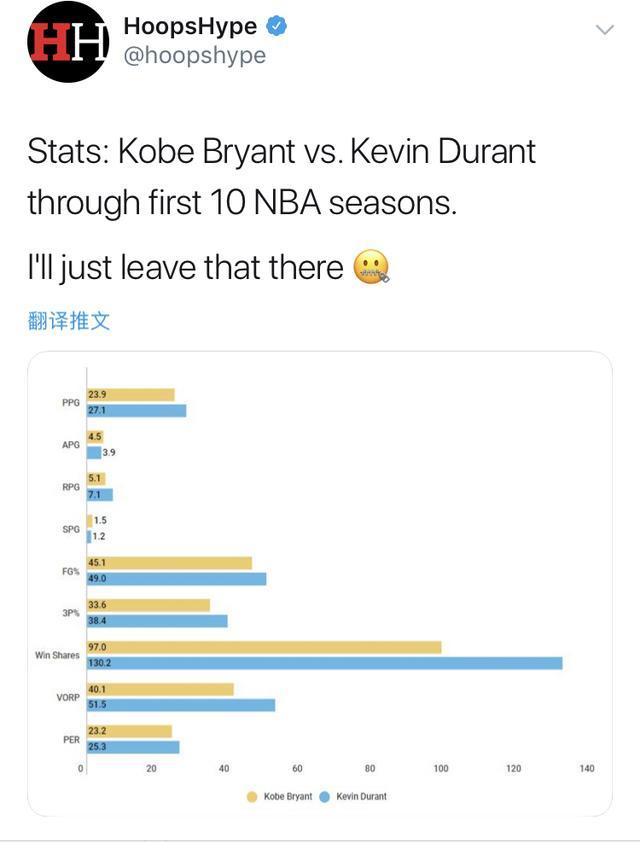Click the blue verified badge

[x=277, y=26]
